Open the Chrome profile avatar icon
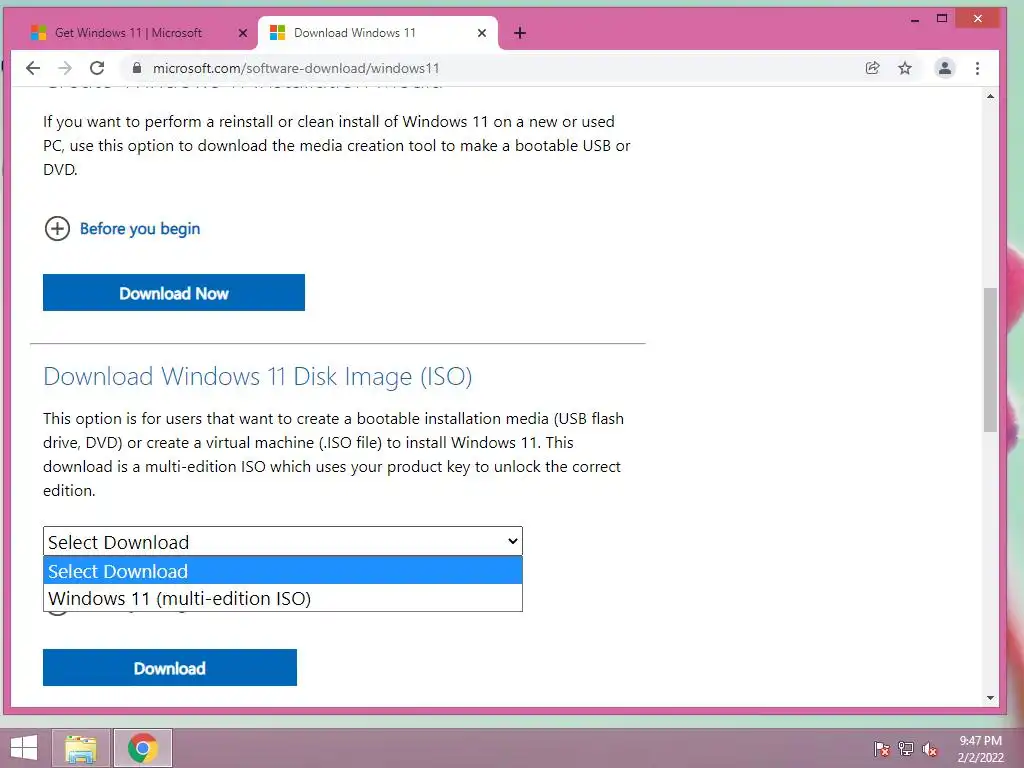The height and width of the screenshot is (768, 1024). tap(944, 68)
